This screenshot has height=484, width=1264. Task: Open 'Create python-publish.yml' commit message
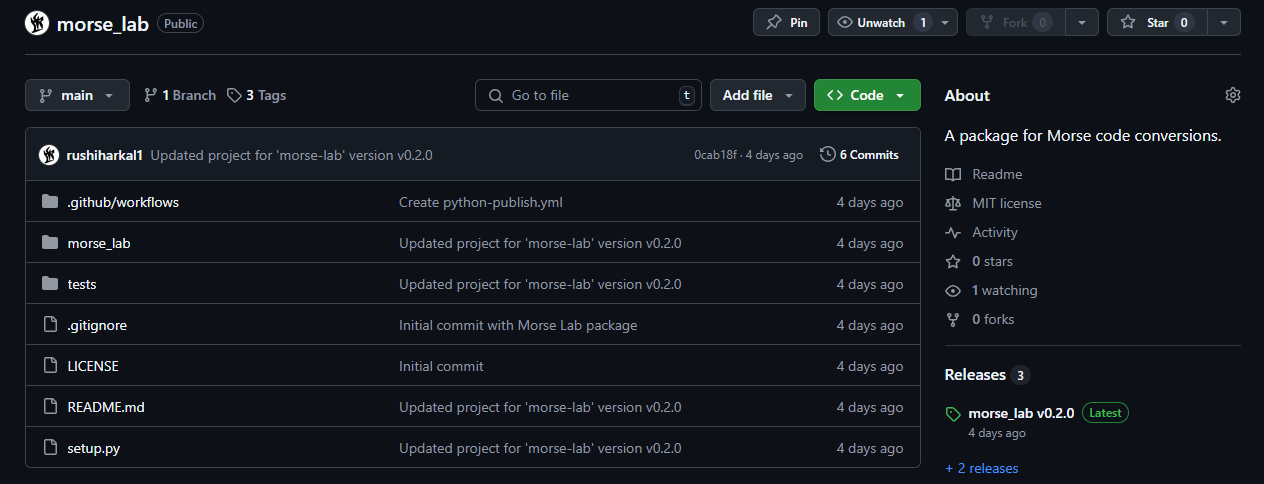(x=481, y=202)
